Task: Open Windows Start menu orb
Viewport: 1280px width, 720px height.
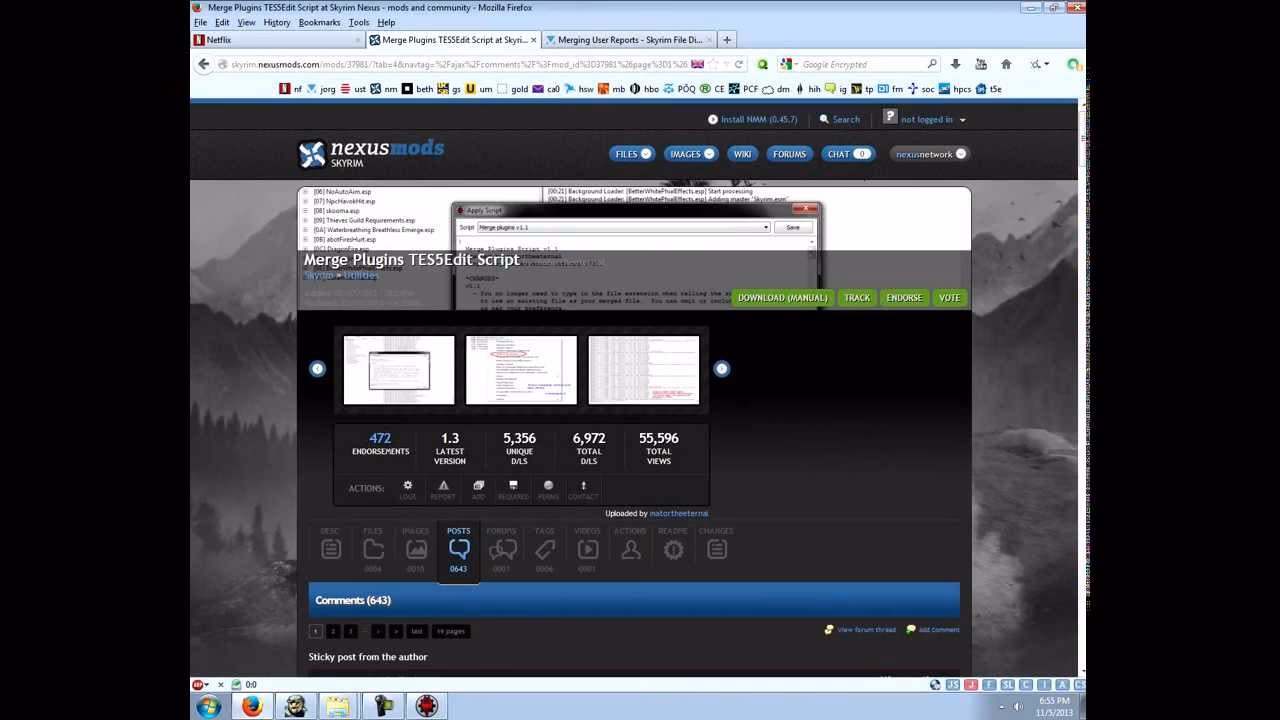Action: coord(209,706)
